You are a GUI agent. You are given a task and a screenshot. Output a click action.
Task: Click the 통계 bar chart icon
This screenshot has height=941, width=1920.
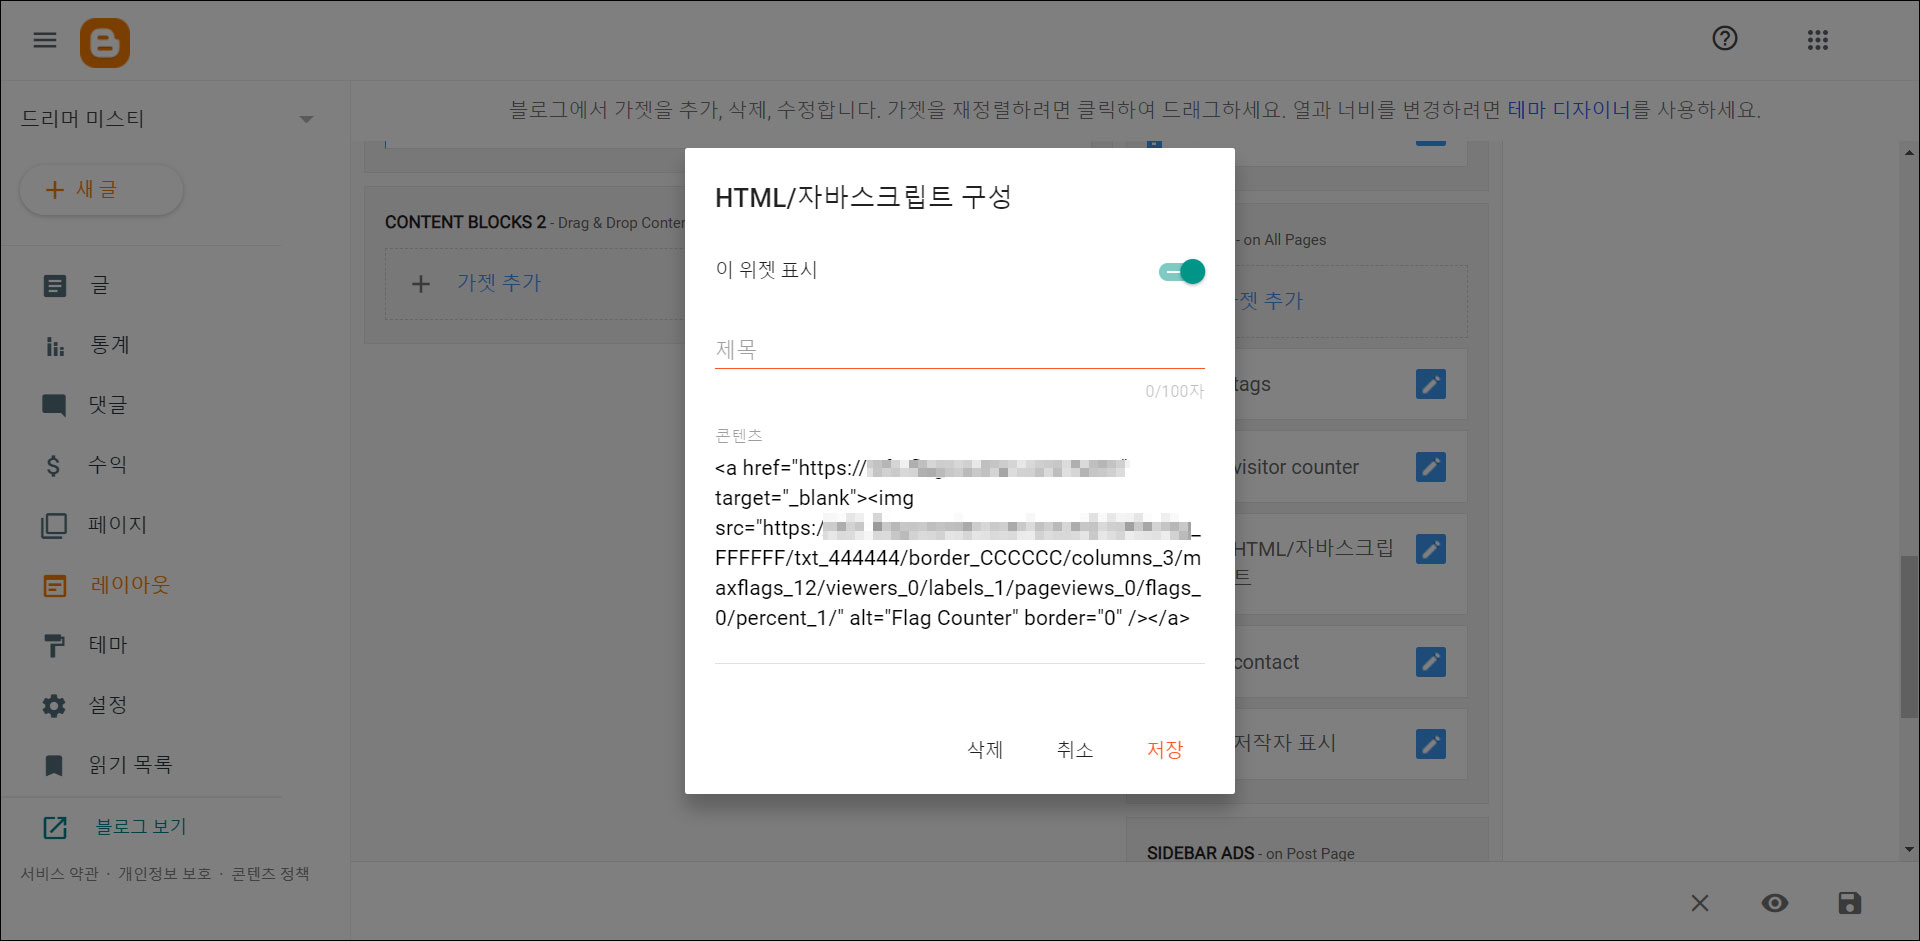click(55, 346)
